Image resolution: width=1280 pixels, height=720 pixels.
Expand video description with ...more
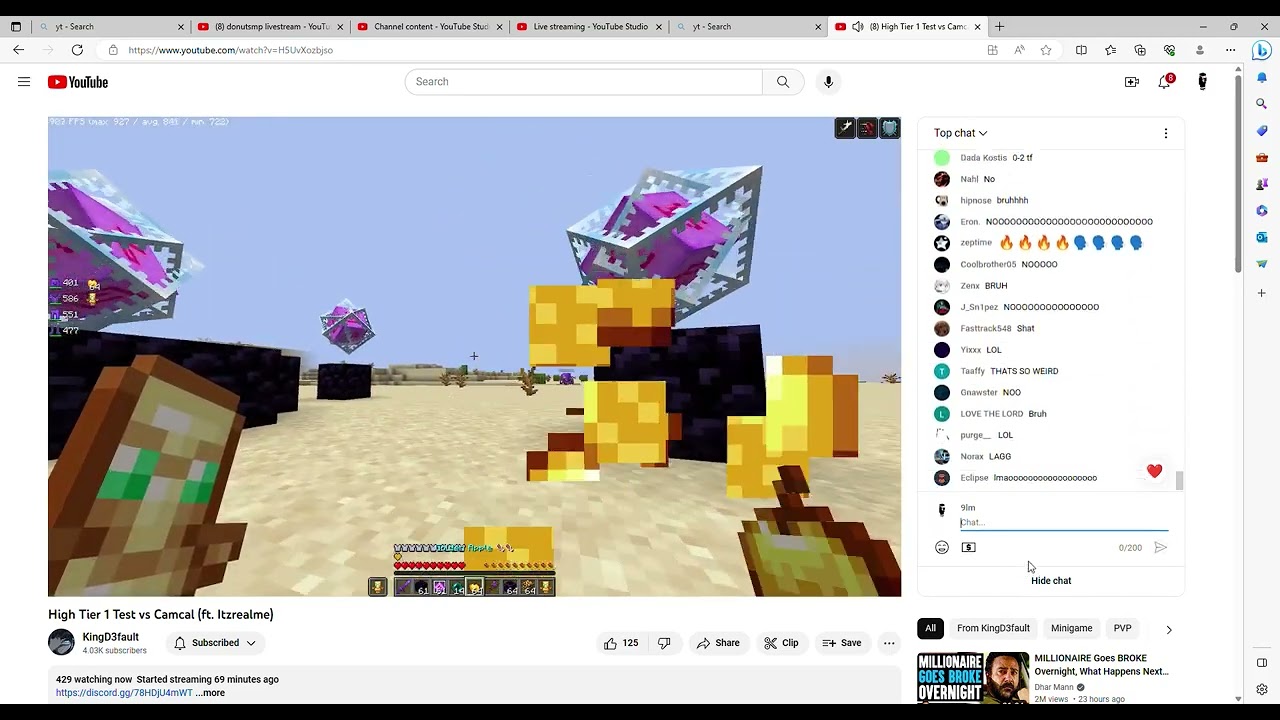[x=210, y=693]
